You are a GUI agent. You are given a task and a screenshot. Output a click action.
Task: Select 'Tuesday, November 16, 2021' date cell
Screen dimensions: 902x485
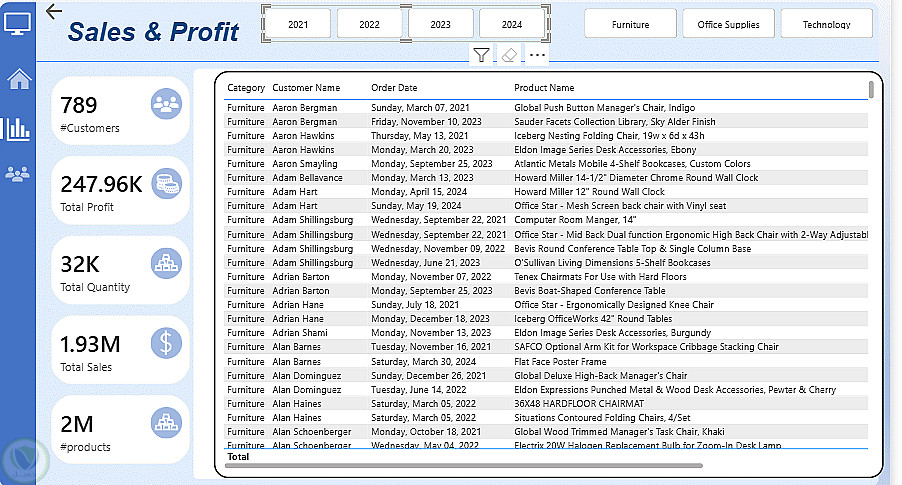tap(431, 347)
